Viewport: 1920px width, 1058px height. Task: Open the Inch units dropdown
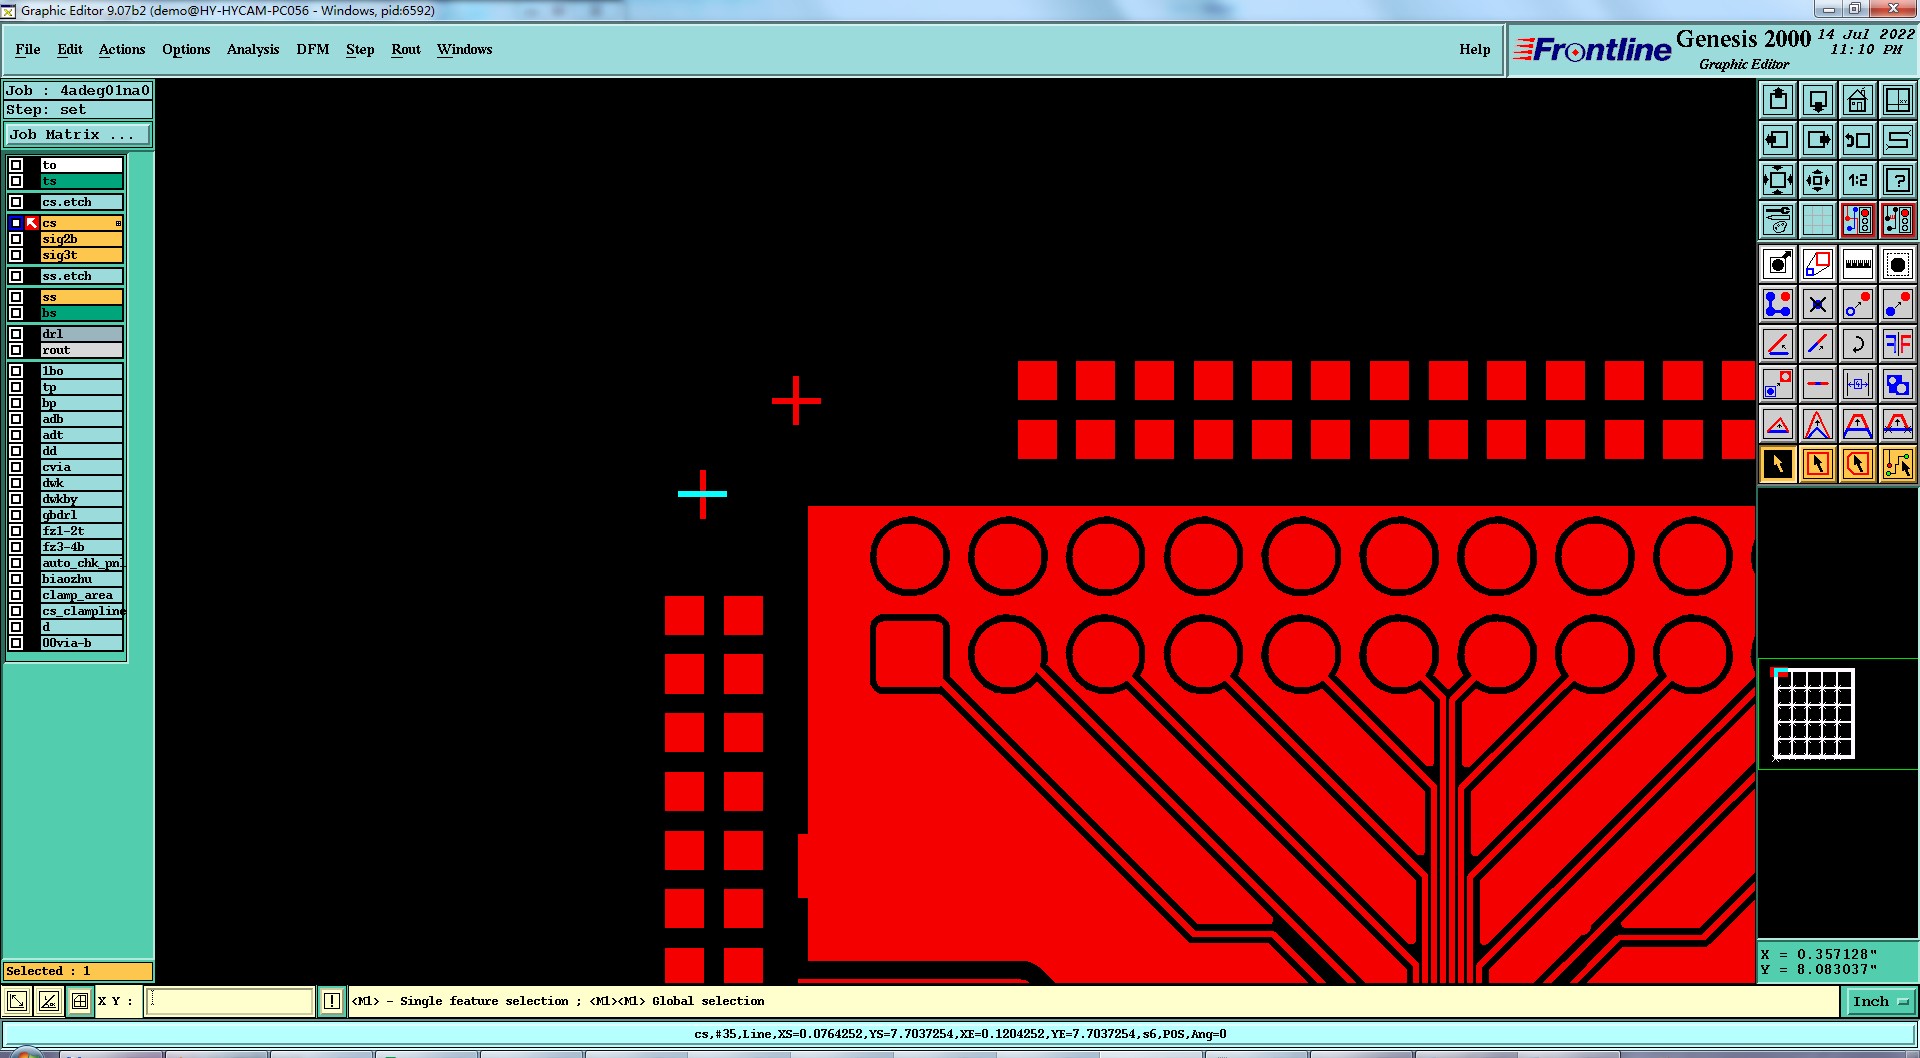click(x=1879, y=1001)
